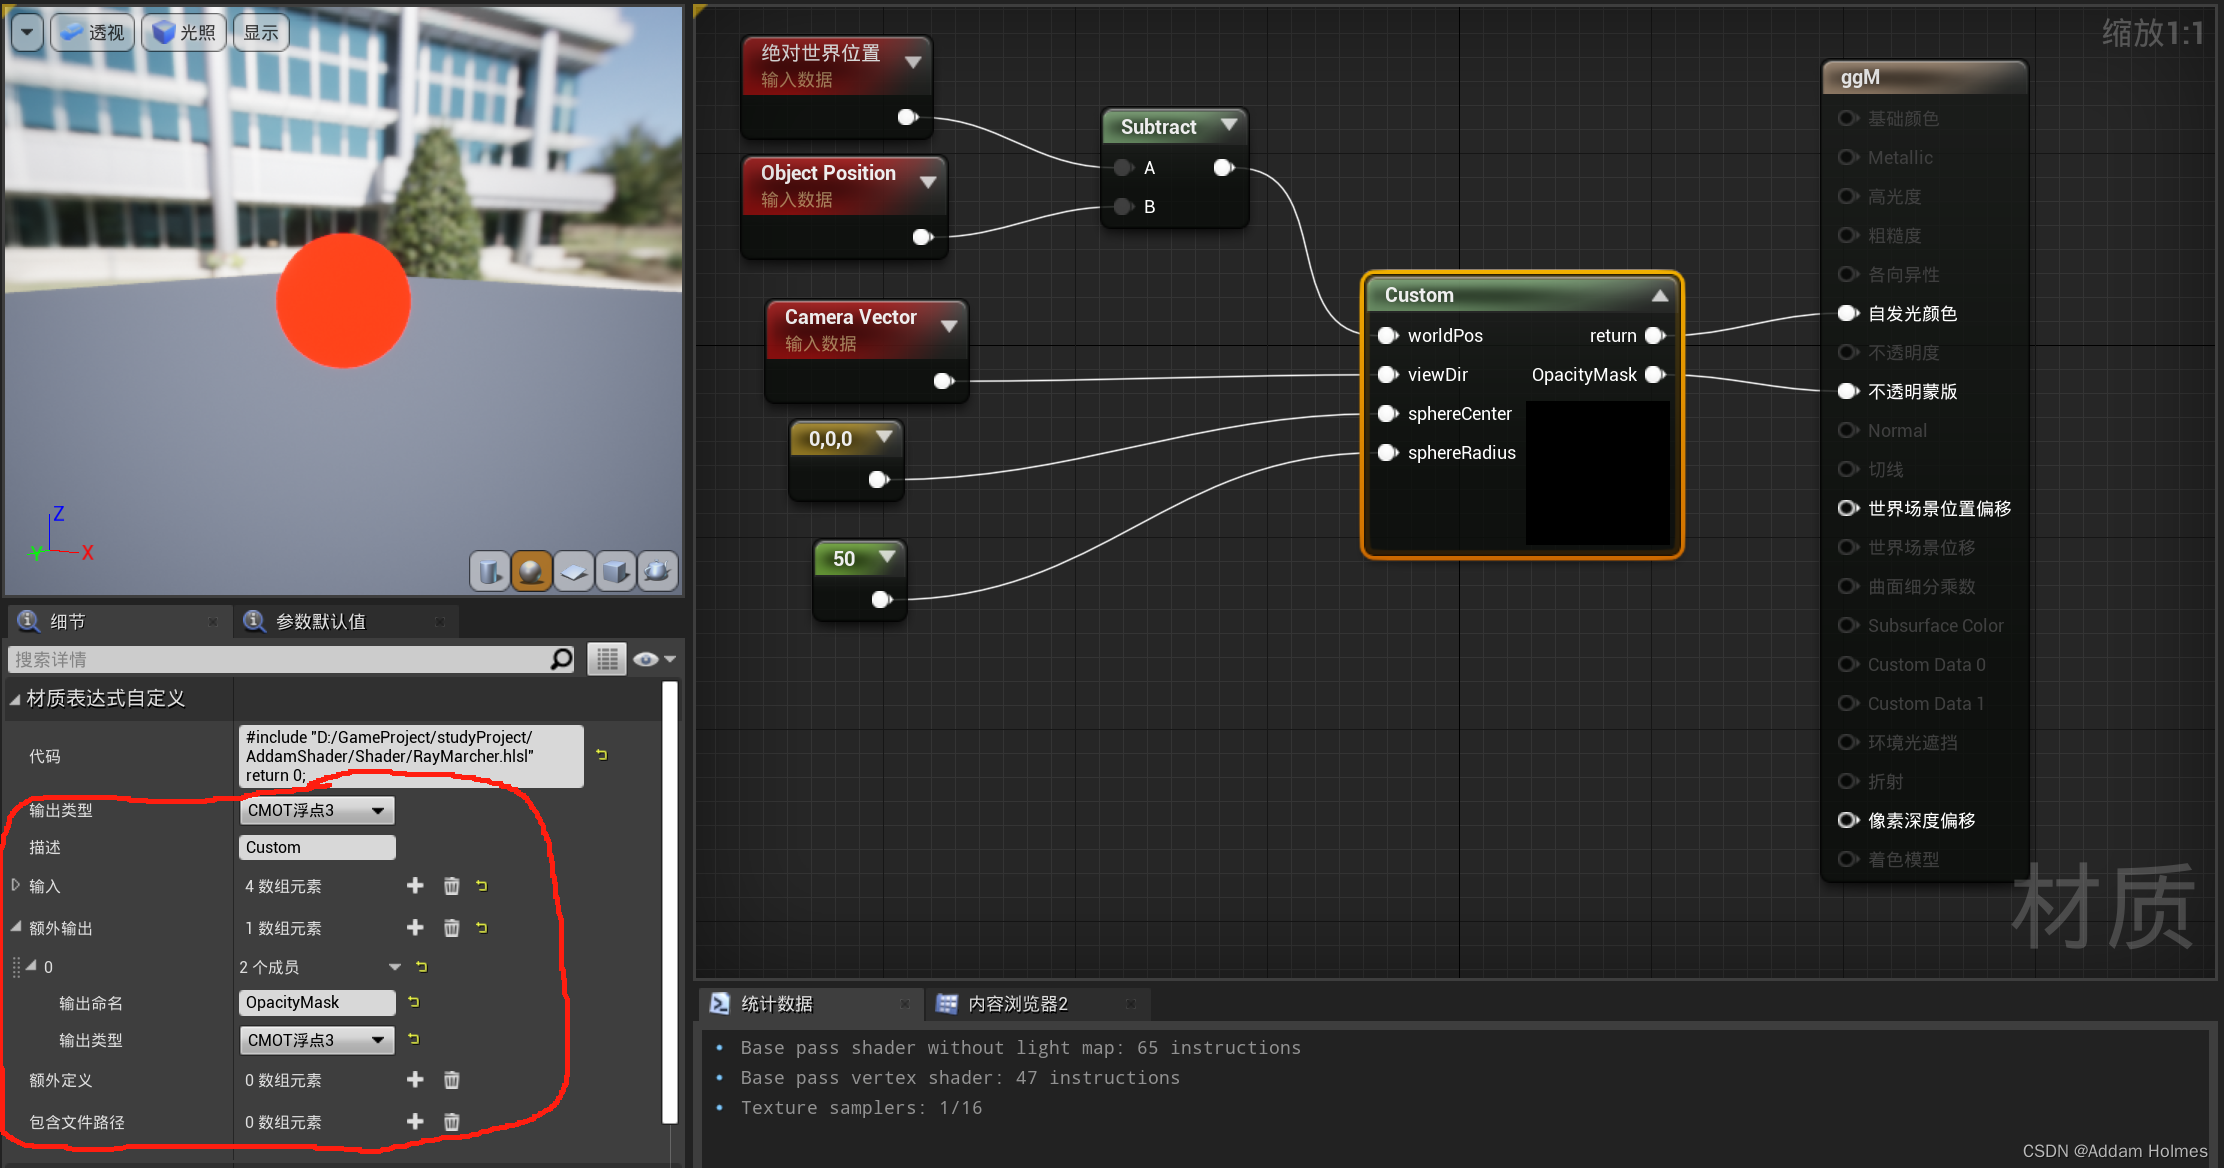Open the 内容浏览器2 tab
This screenshot has width=2224, height=1168.
tap(1017, 1004)
